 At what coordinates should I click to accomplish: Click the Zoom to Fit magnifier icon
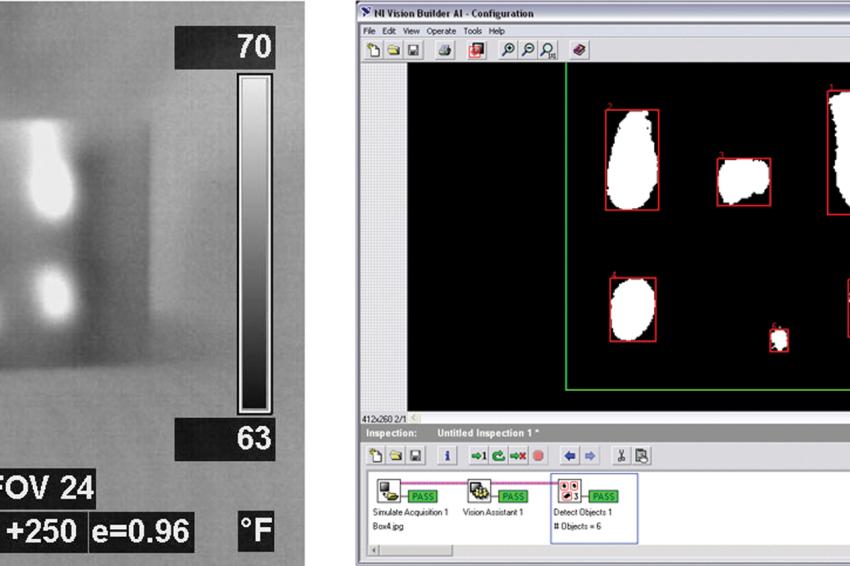548,50
